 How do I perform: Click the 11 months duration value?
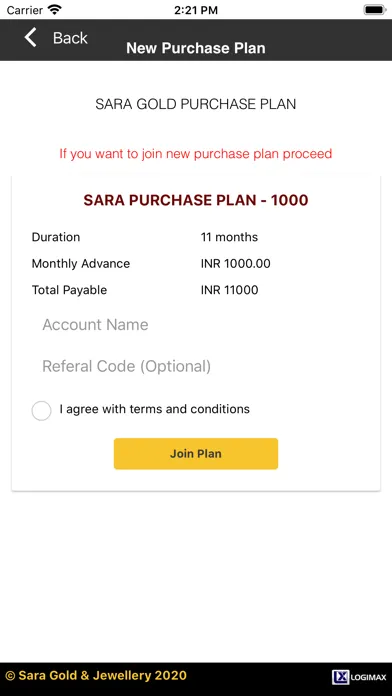point(229,237)
